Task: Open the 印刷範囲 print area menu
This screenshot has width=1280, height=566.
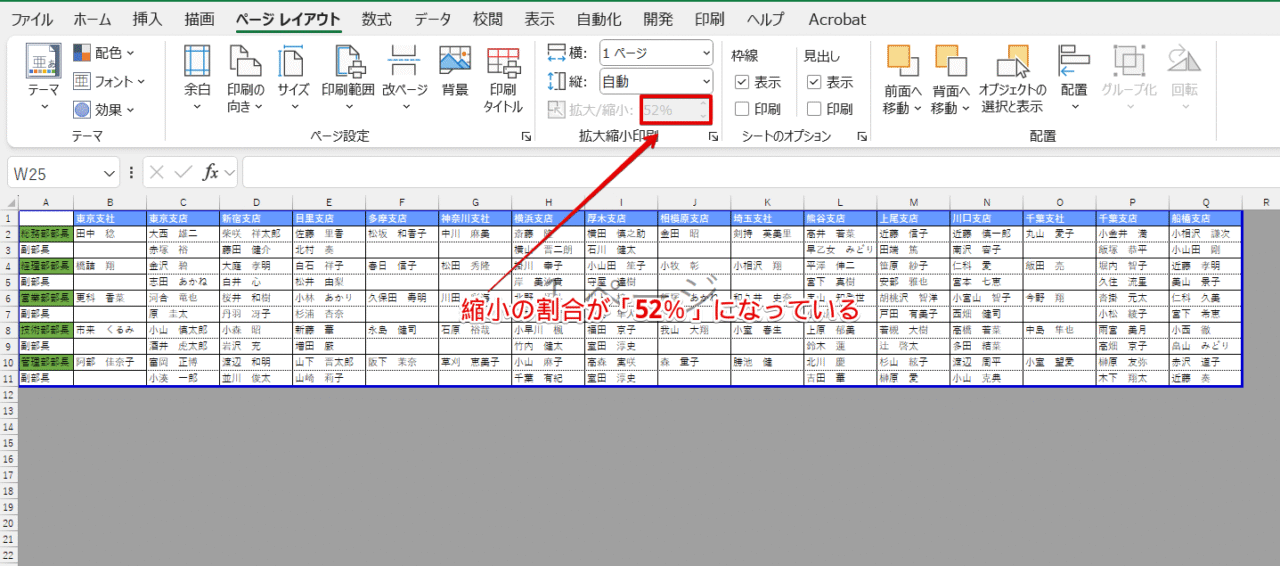Action: 348,78
